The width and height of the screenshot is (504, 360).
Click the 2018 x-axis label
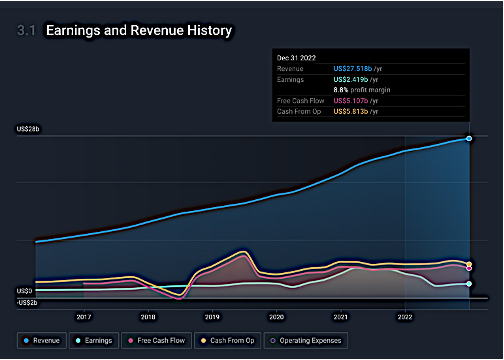tap(148, 317)
